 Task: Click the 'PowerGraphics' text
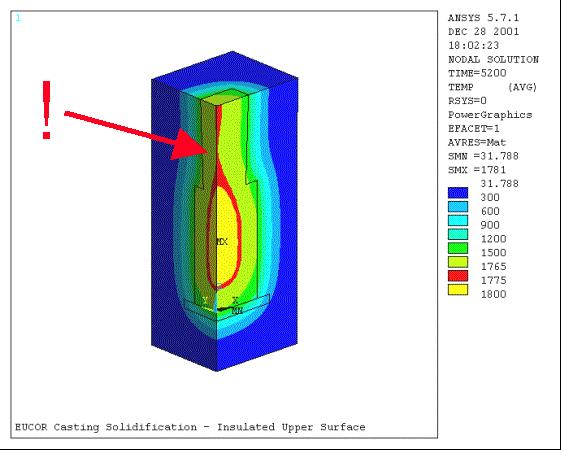point(490,115)
